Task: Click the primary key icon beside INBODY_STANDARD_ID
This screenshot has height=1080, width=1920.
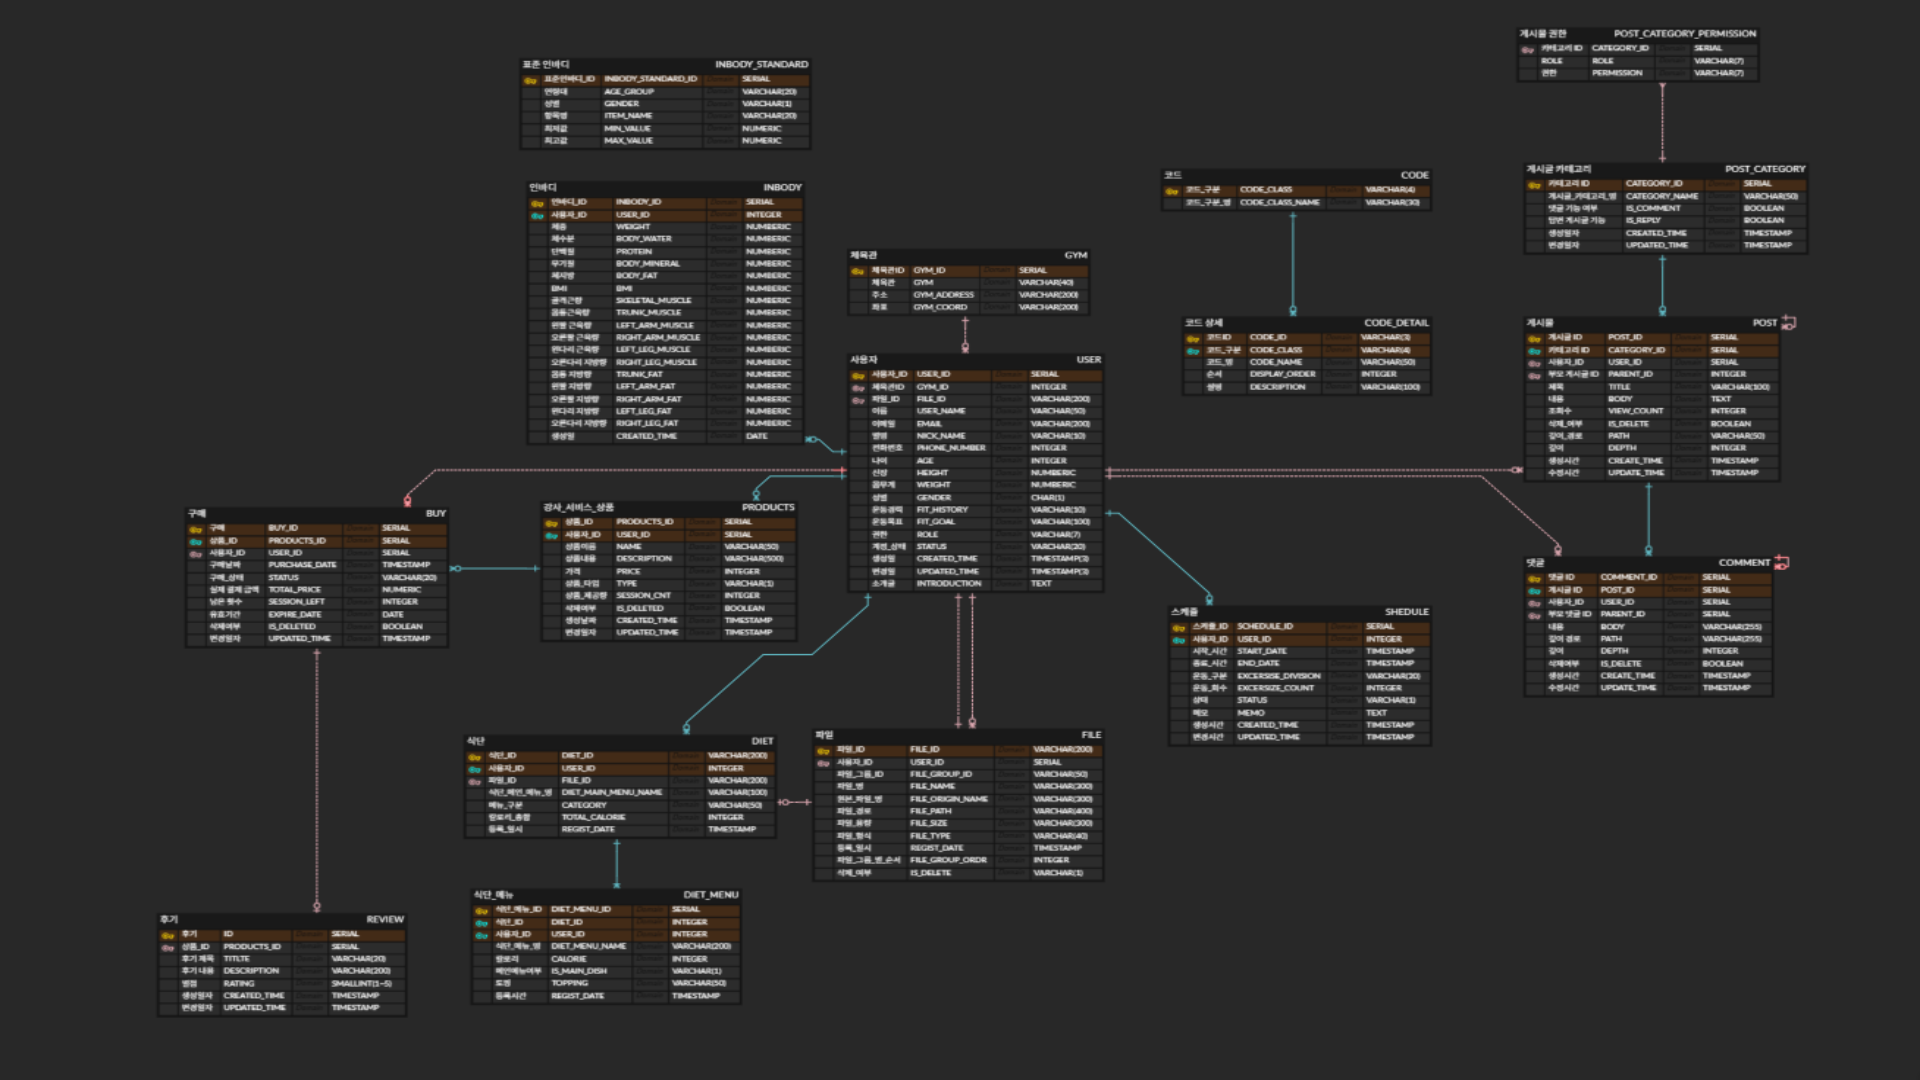Action: (x=530, y=80)
